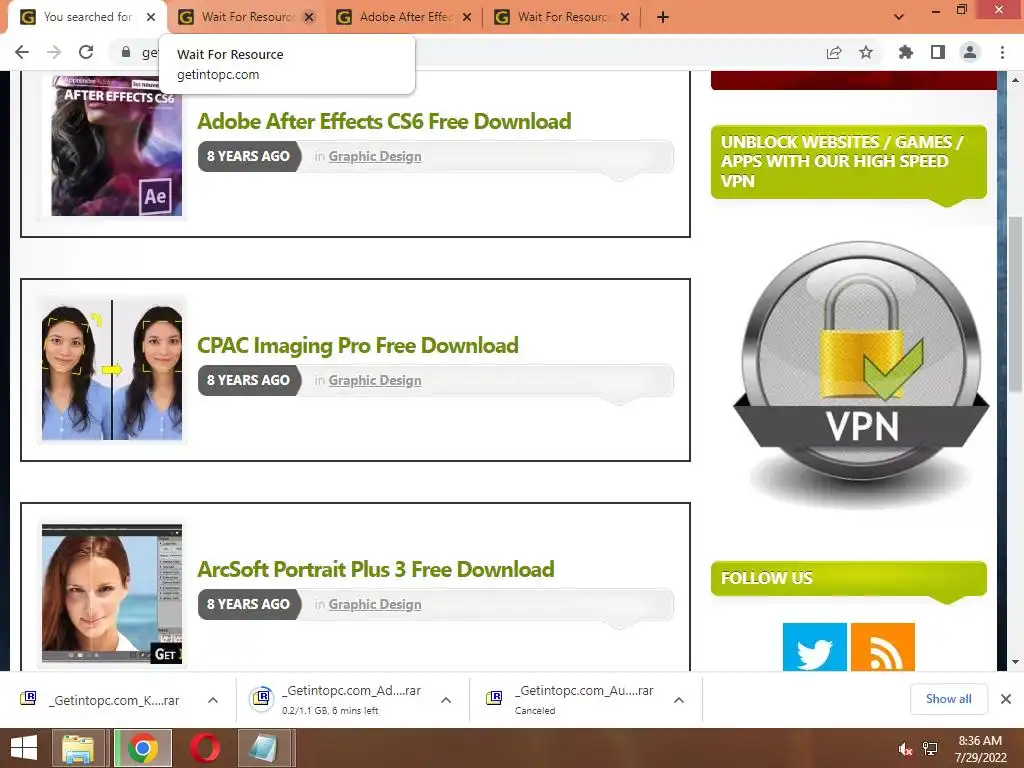Launch Opera from the taskbar
This screenshot has width=1024, height=768.
[204, 748]
